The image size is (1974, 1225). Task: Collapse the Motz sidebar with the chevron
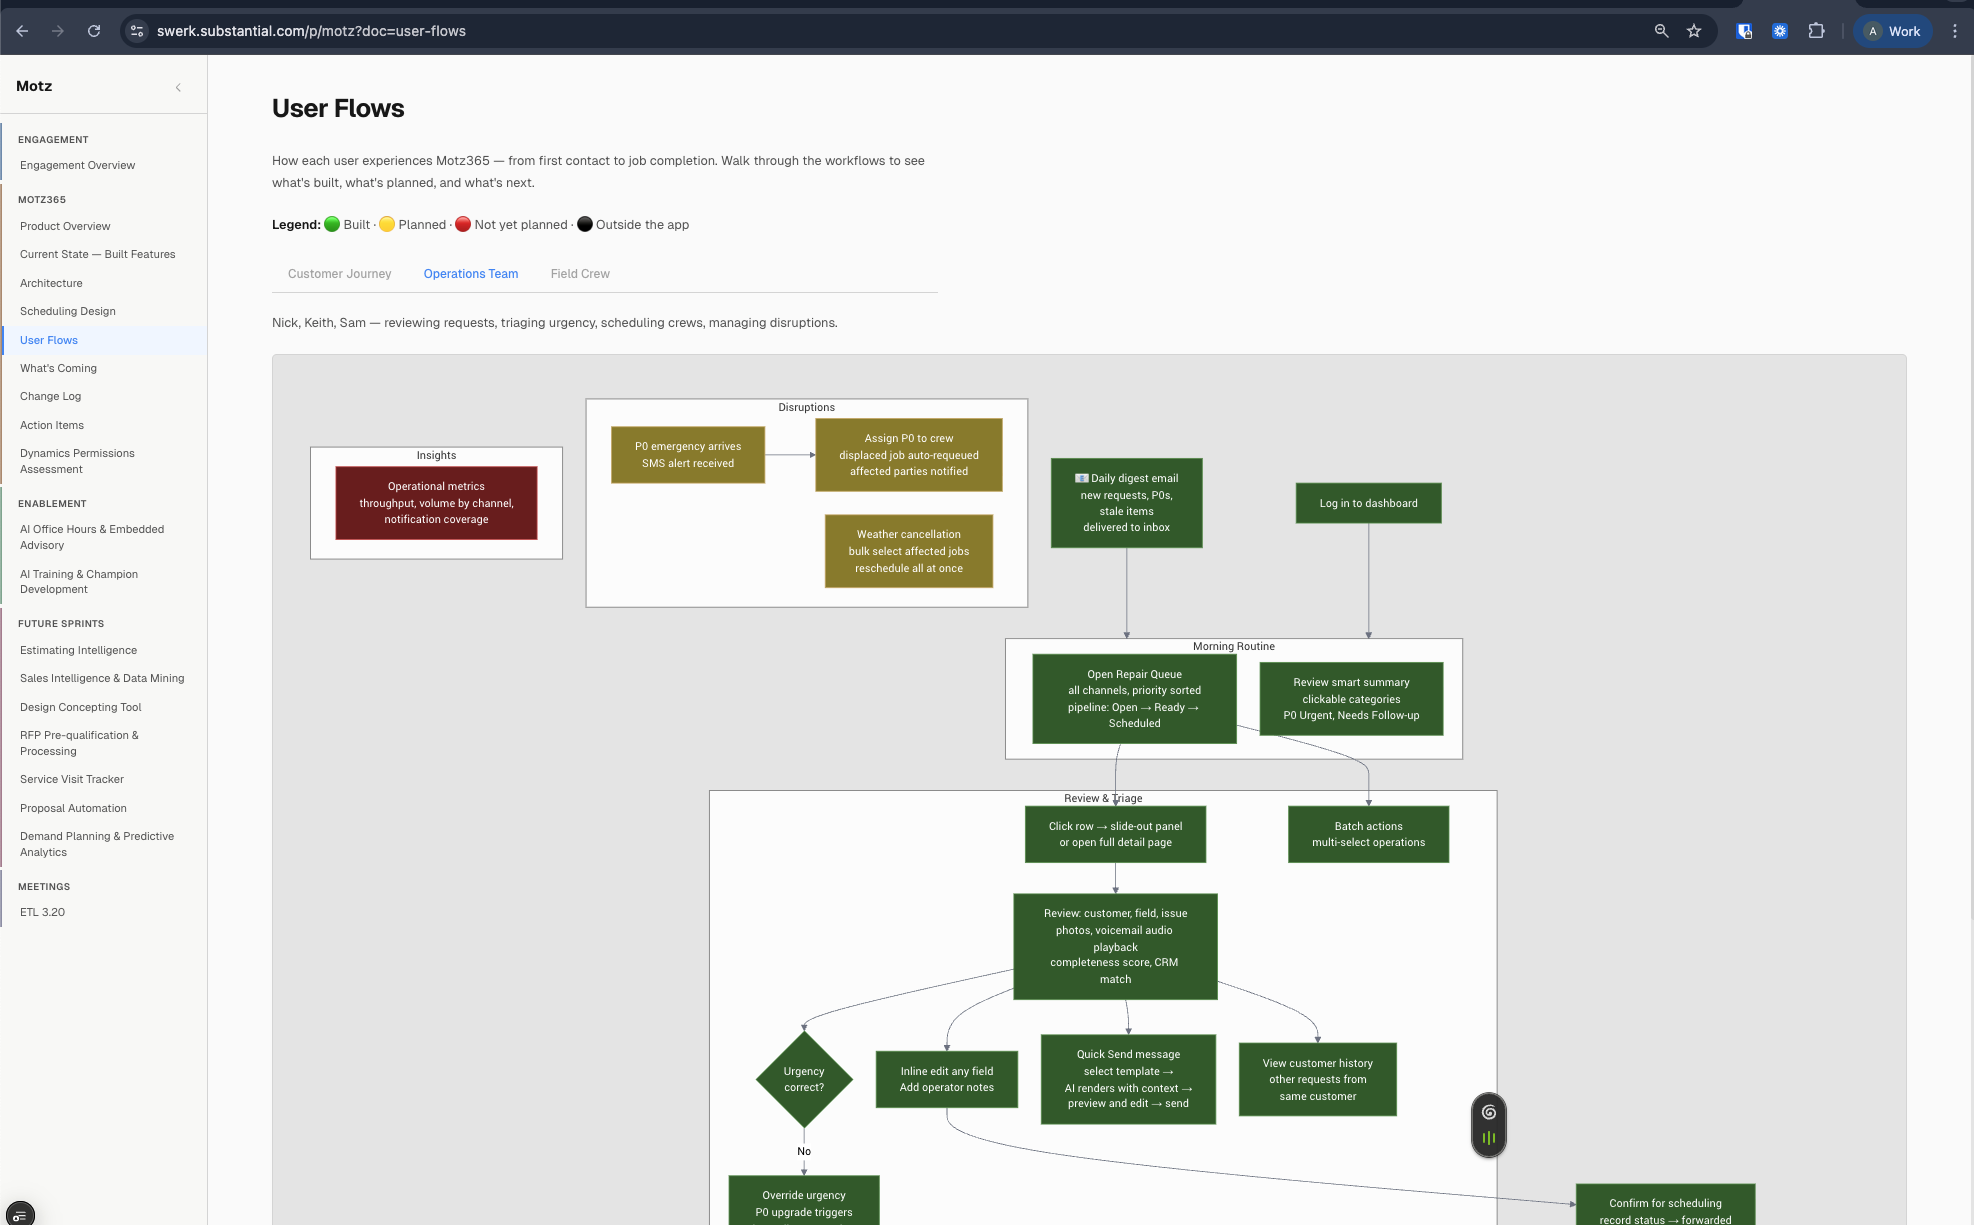coord(178,87)
